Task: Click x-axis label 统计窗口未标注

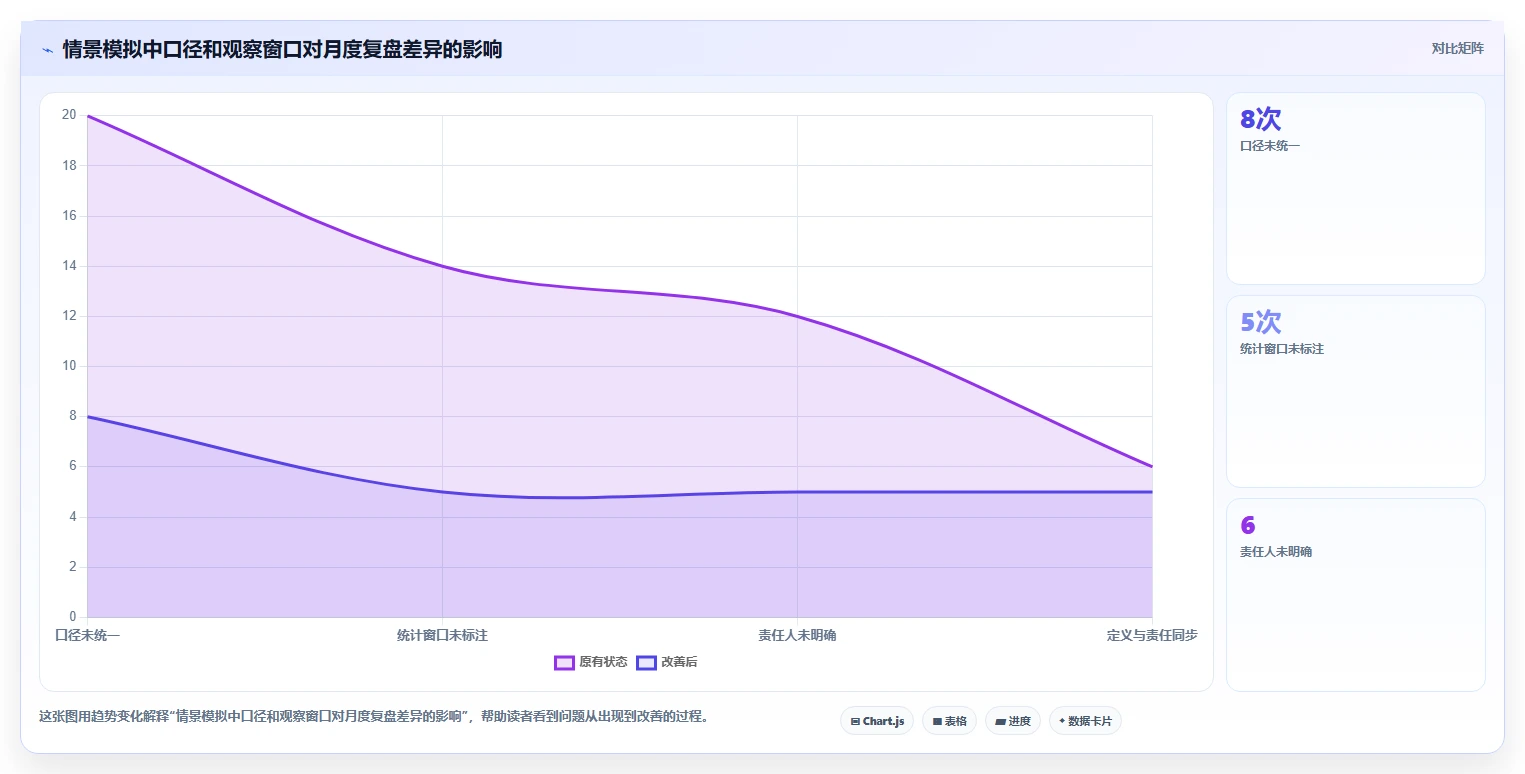Action: tap(442, 635)
